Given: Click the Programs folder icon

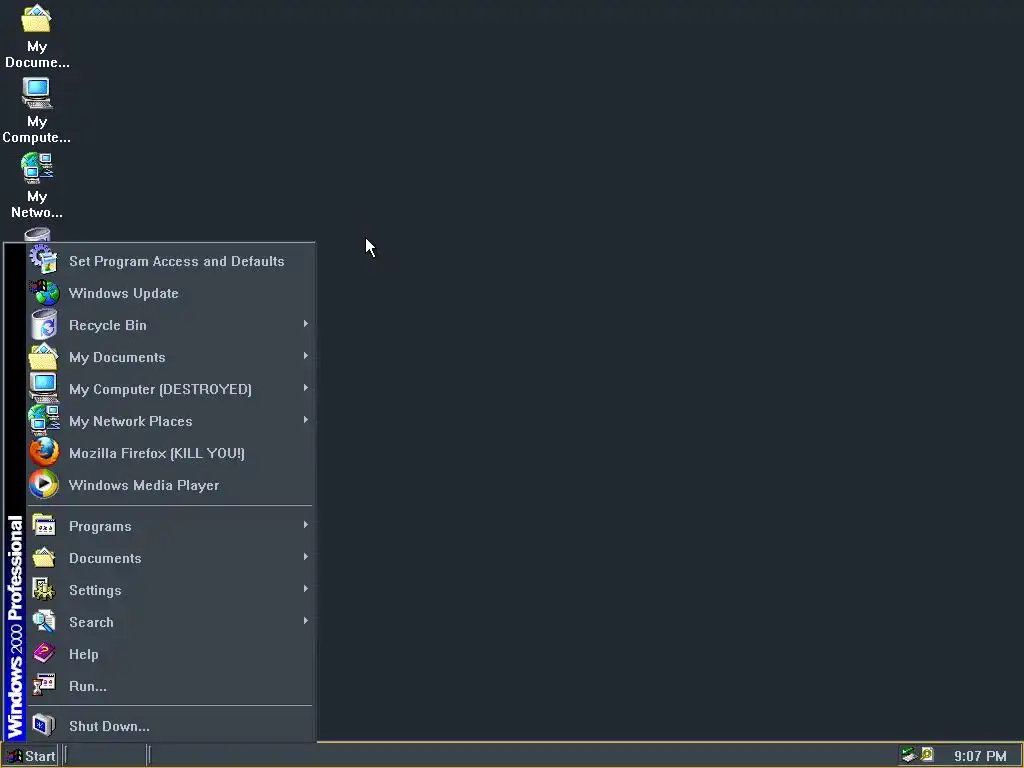Looking at the screenshot, I should point(44,526).
